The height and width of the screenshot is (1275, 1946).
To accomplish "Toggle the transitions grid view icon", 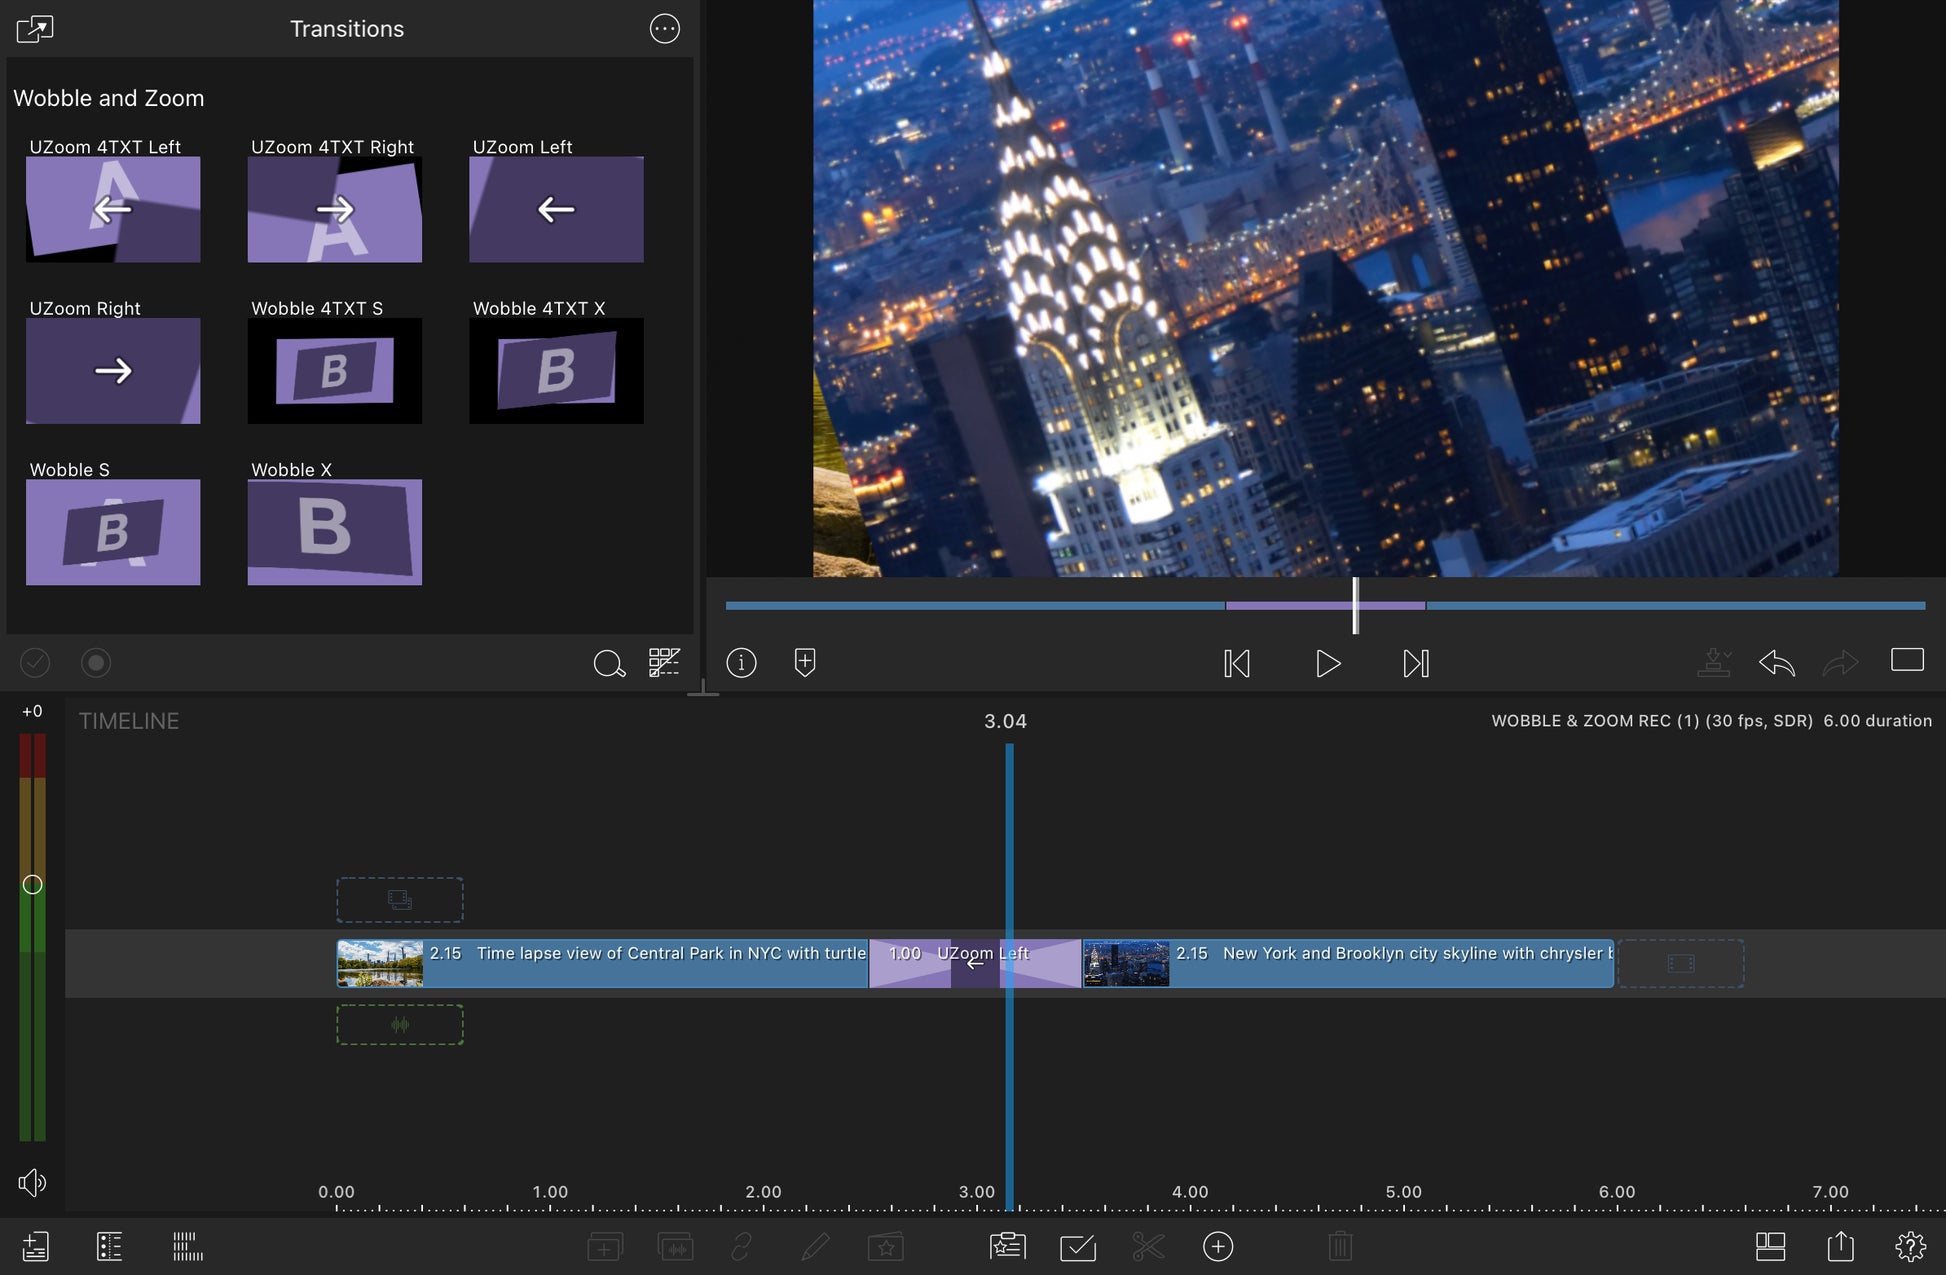I will pyautogui.click(x=664, y=662).
